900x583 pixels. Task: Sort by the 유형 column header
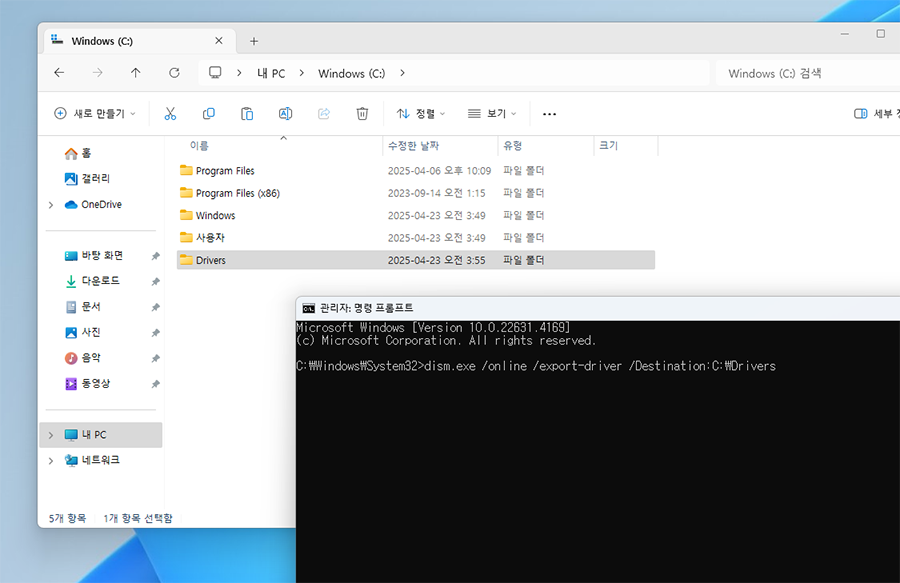[546, 146]
